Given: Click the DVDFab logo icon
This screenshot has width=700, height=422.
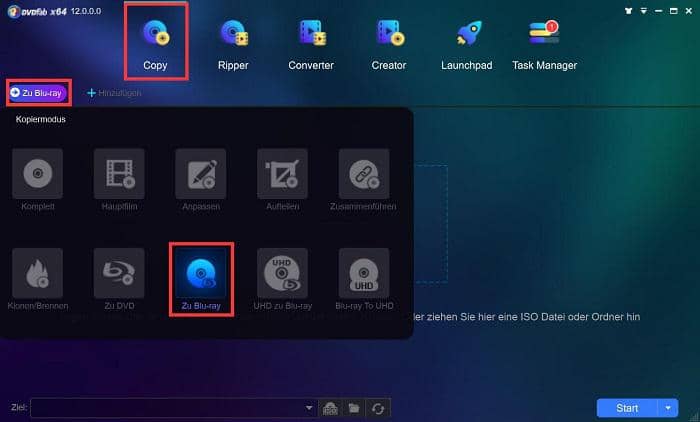Looking at the screenshot, I should pyautogui.click(x=13, y=11).
